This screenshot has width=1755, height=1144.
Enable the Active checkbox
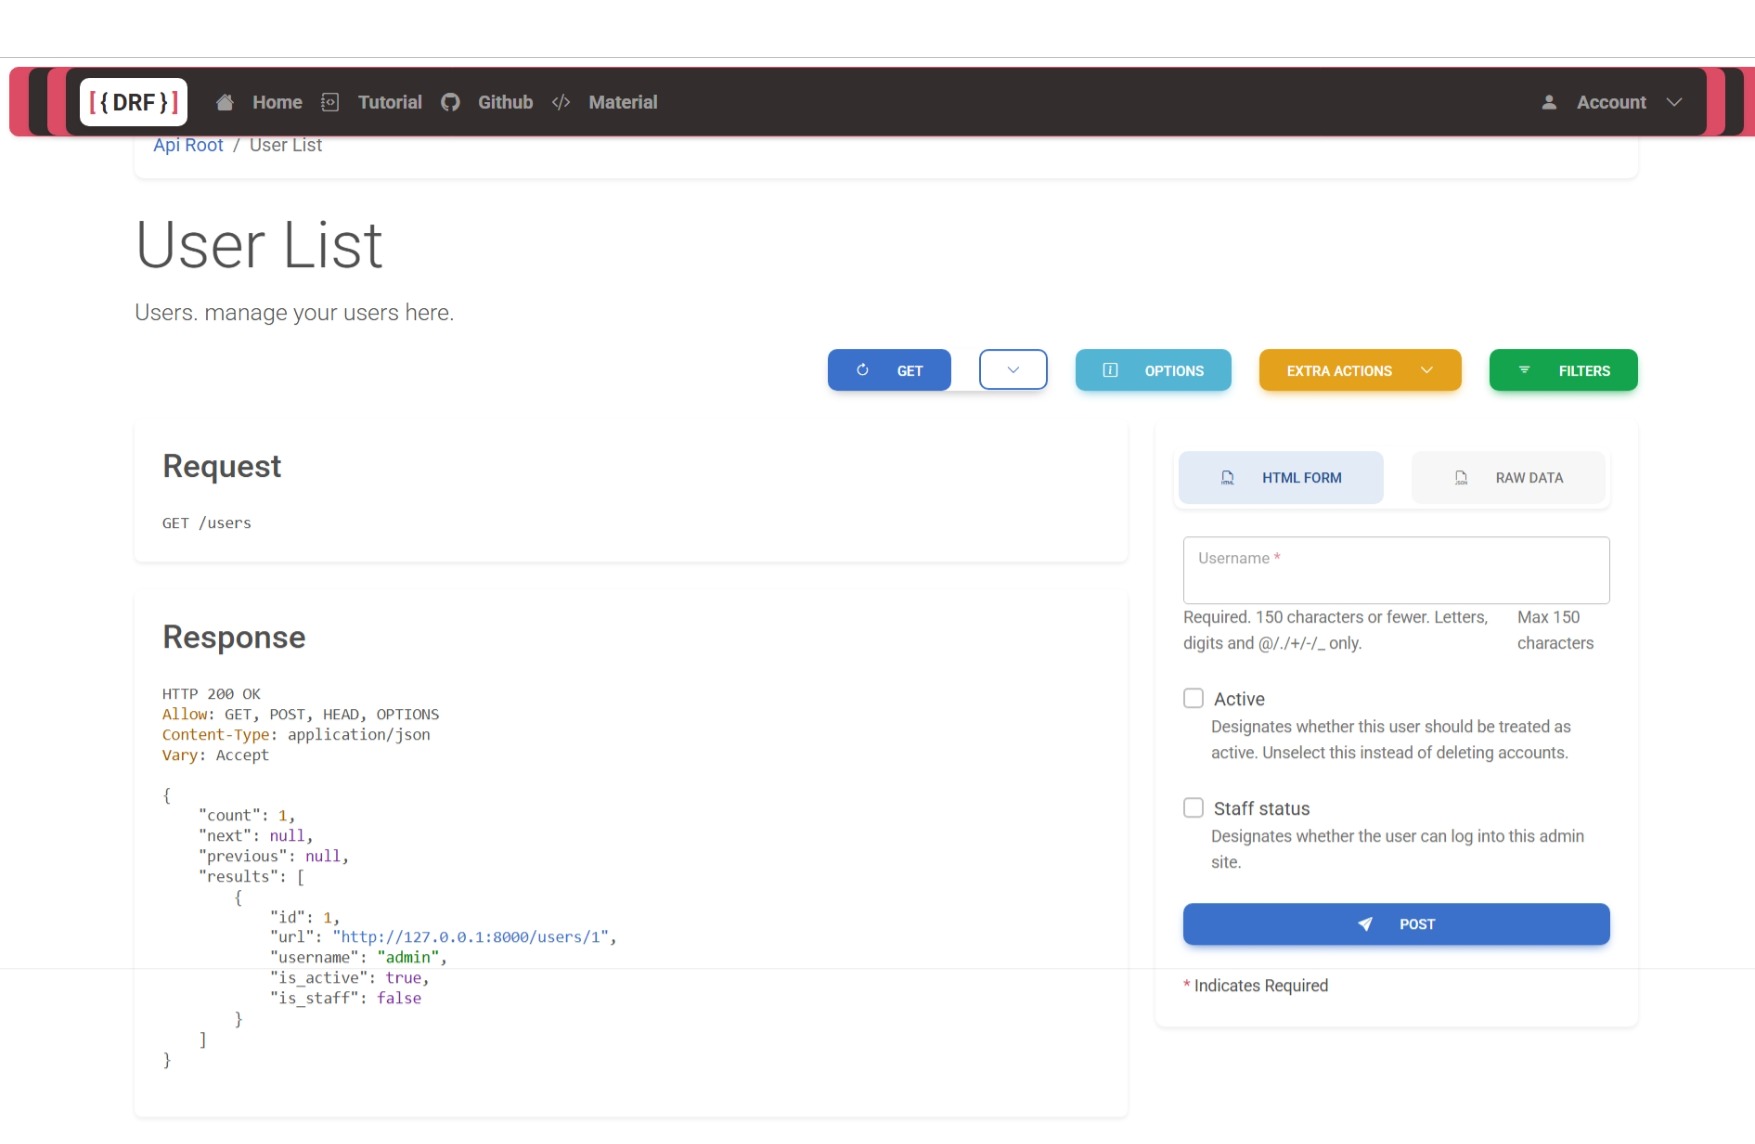click(1193, 698)
